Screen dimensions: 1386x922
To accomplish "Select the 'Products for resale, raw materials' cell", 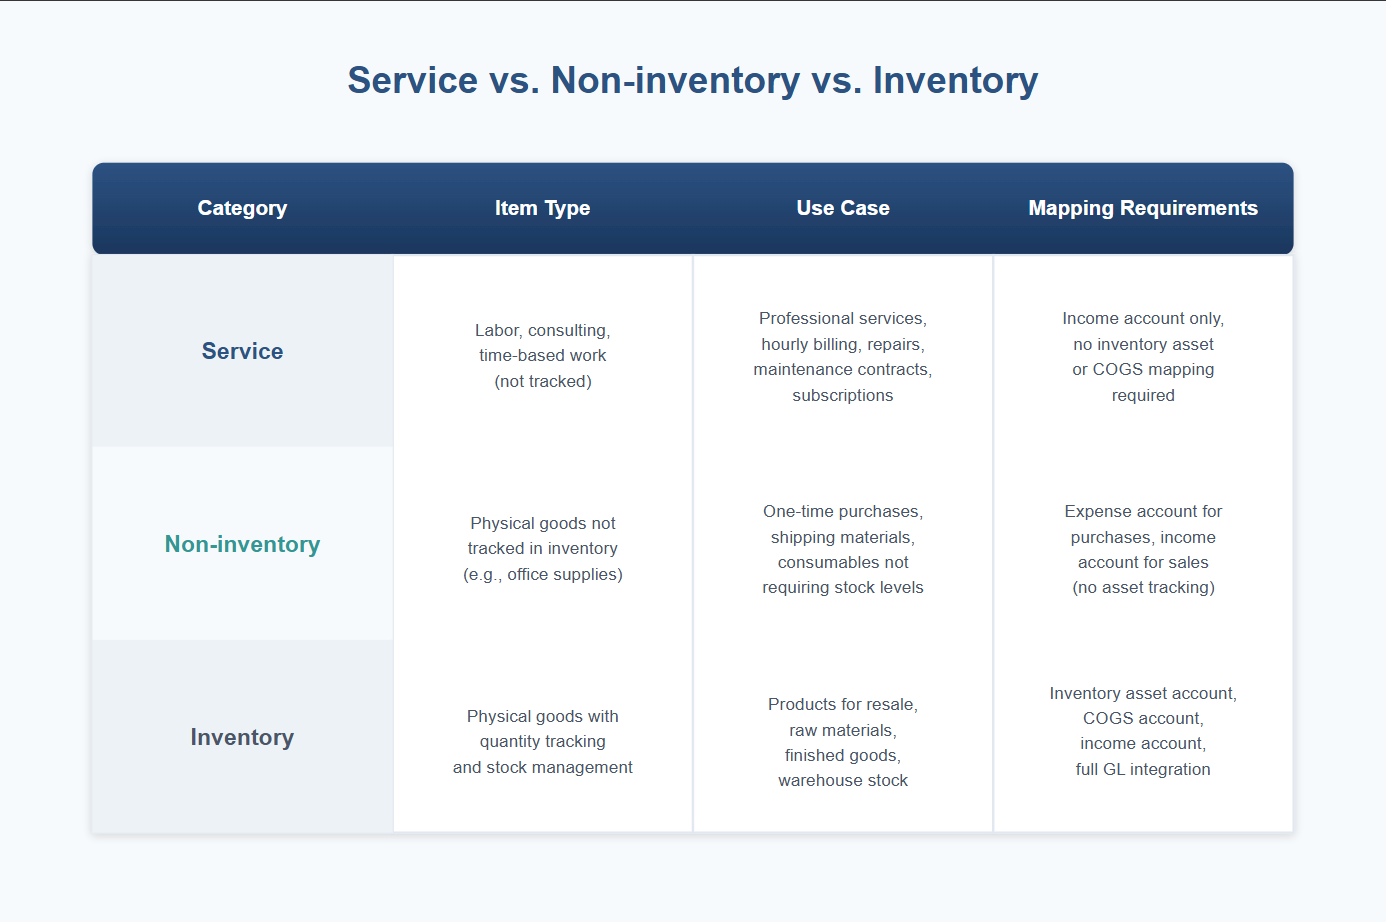I will (842, 742).
